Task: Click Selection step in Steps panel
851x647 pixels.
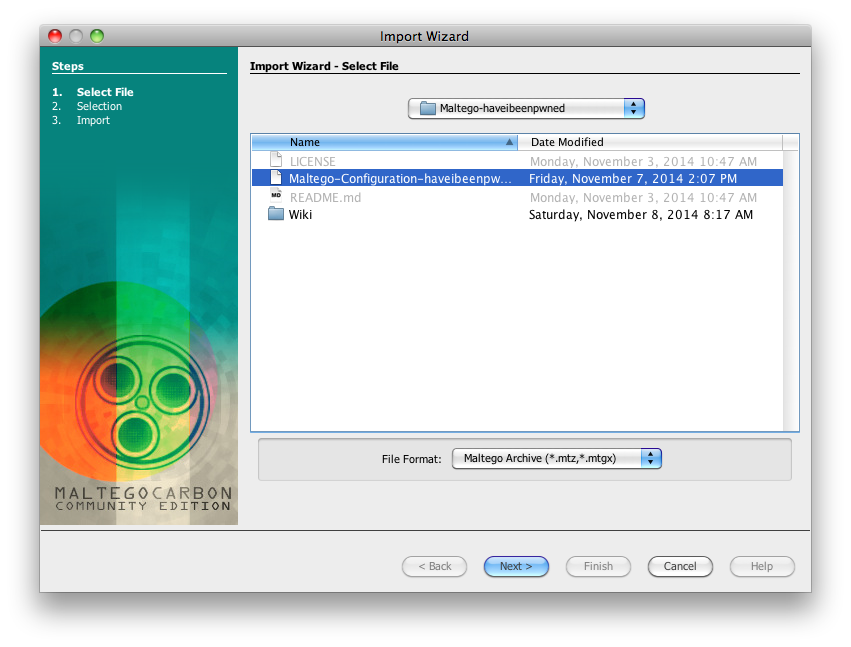Action: click(99, 106)
